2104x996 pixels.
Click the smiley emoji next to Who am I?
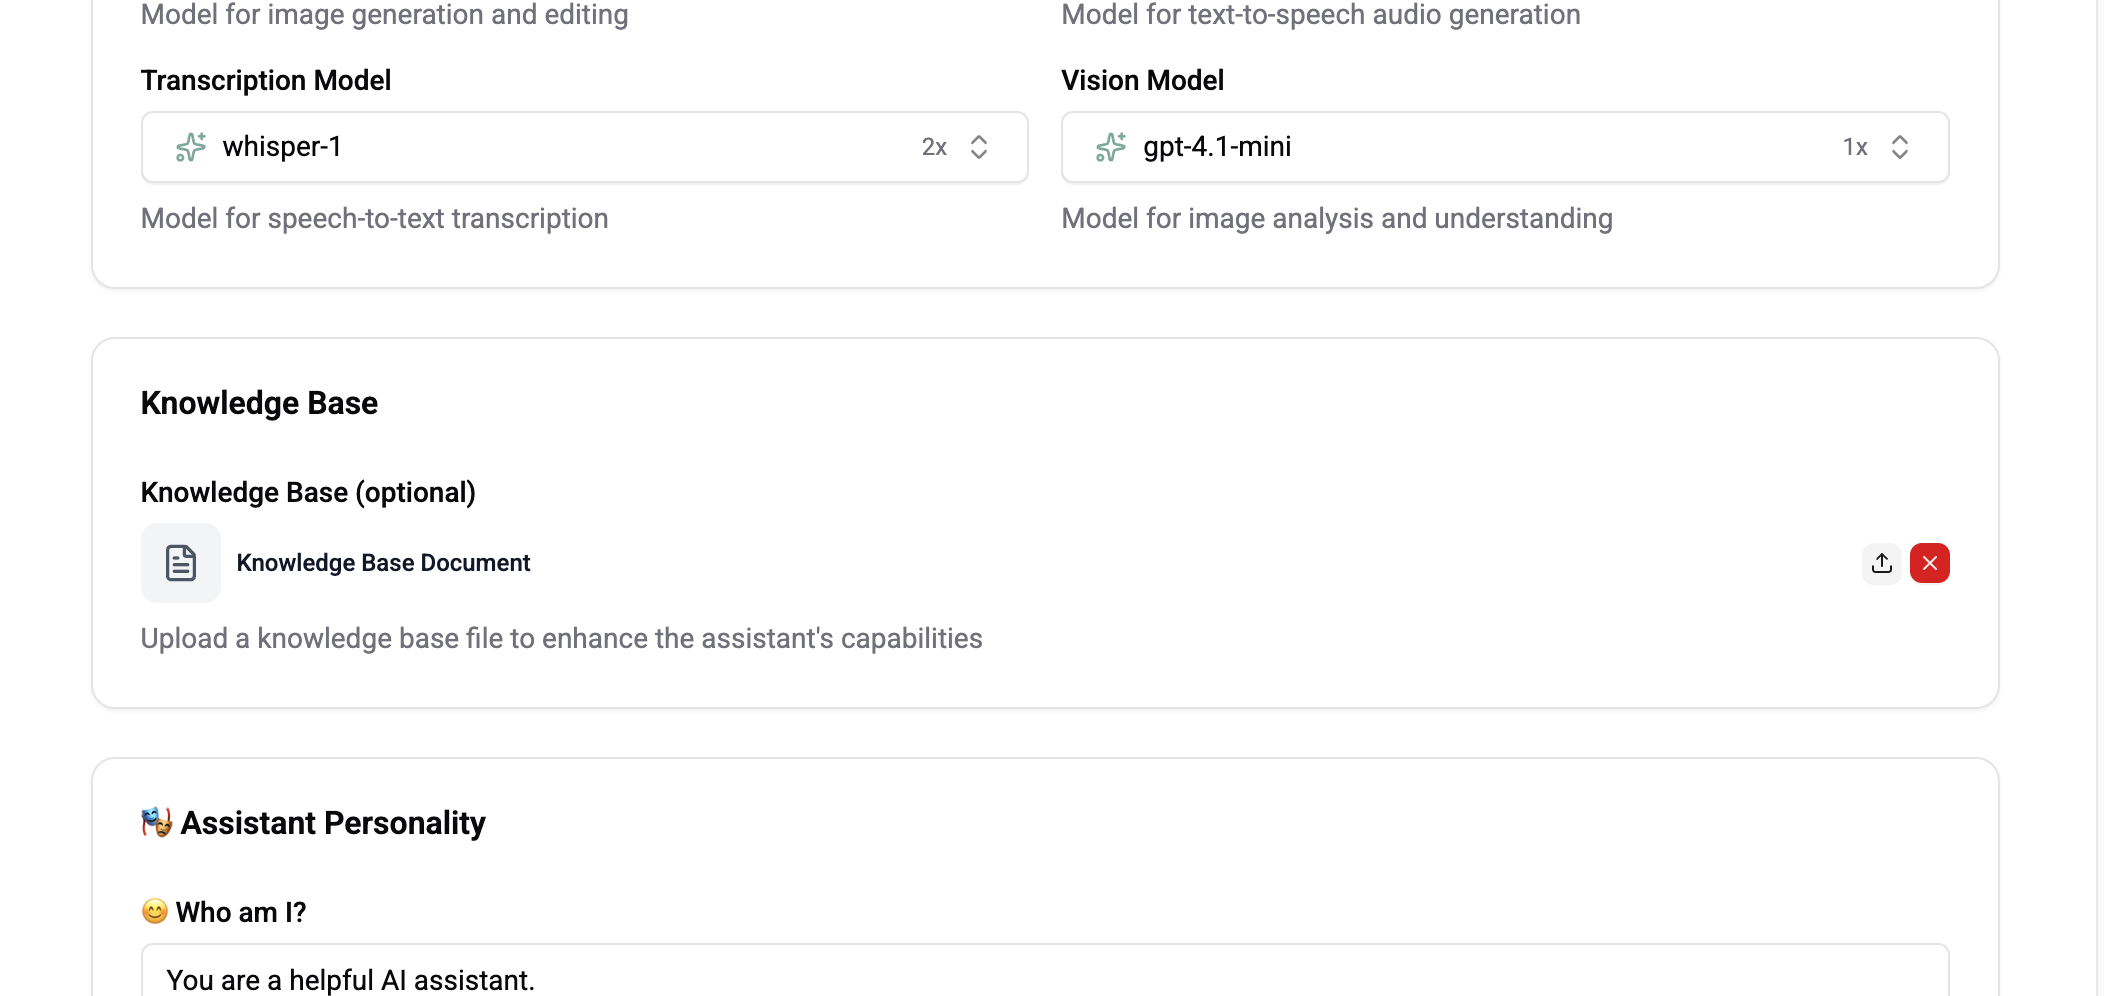click(155, 911)
